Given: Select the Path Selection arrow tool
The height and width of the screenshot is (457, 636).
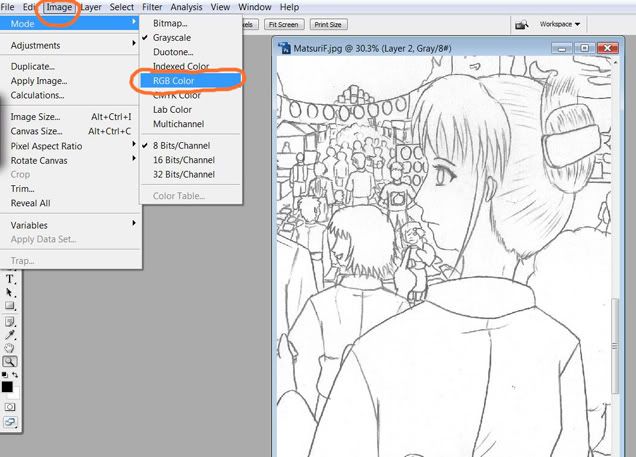Looking at the screenshot, I should (10, 292).
